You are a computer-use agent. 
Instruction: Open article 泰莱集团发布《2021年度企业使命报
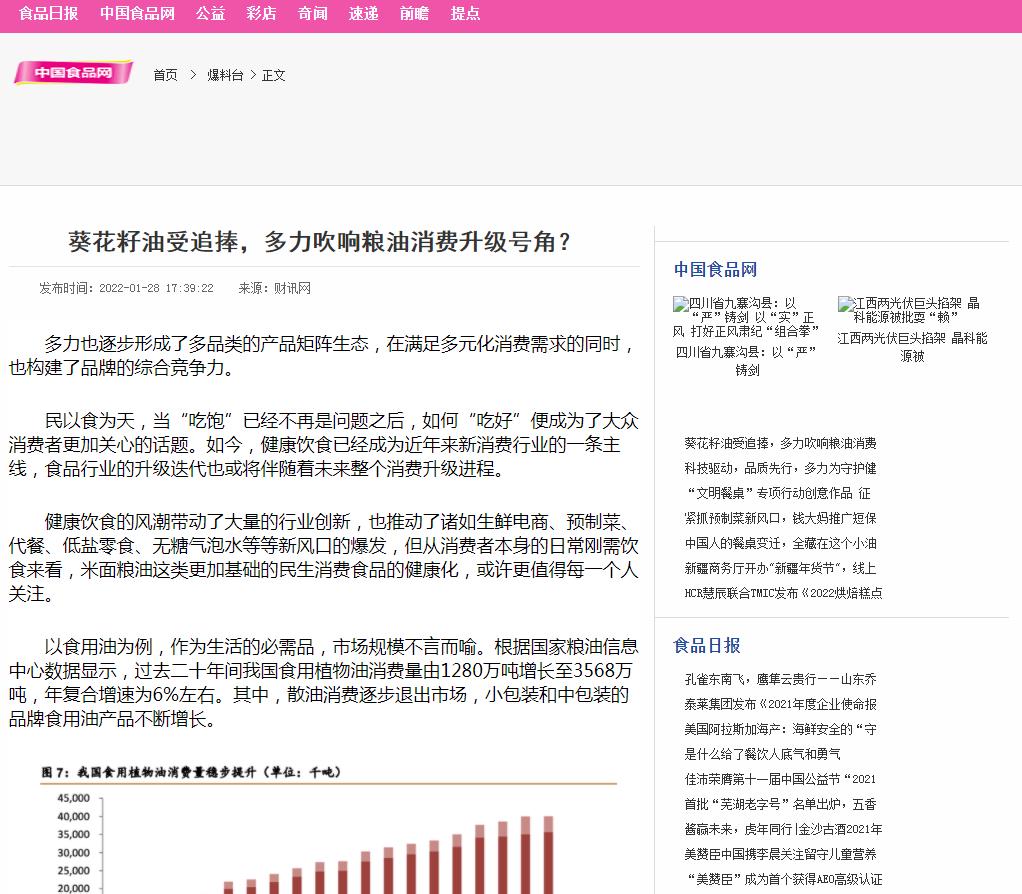(780, 704)
